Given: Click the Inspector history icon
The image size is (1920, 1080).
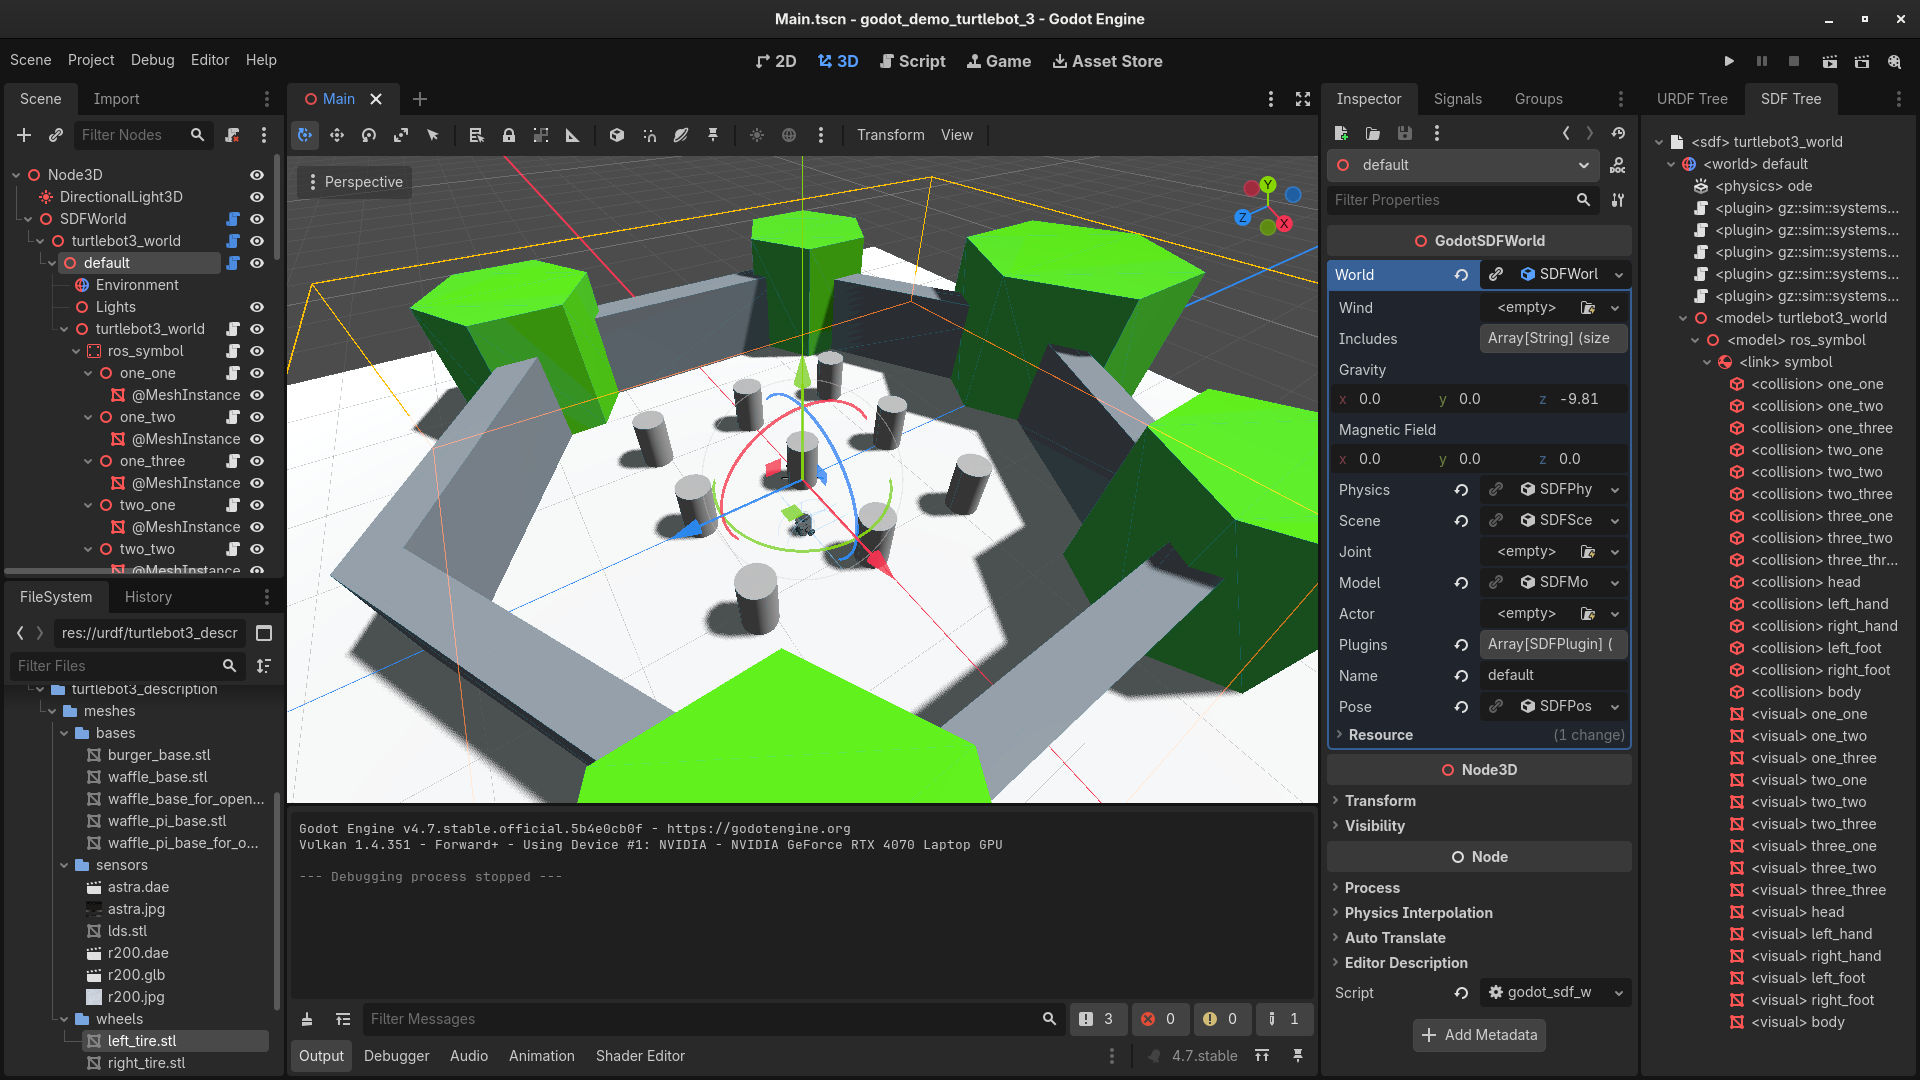Looking at the screenshot, I should [1618, 133].
